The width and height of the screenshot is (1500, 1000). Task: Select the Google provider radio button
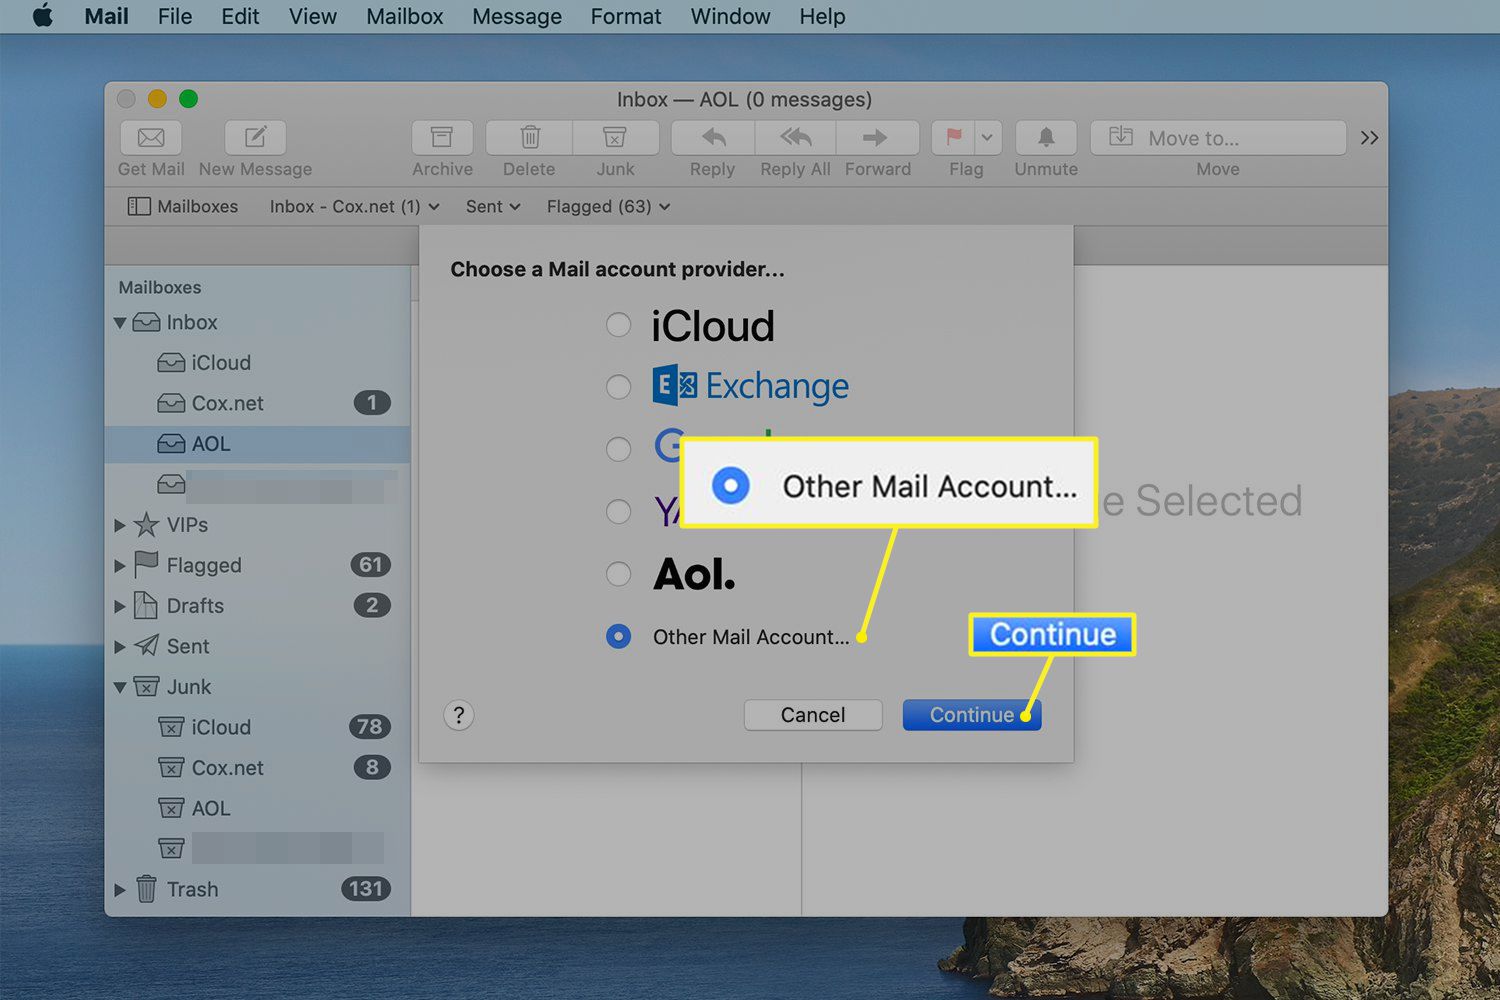pyautogui.click(x=619, y=449)
